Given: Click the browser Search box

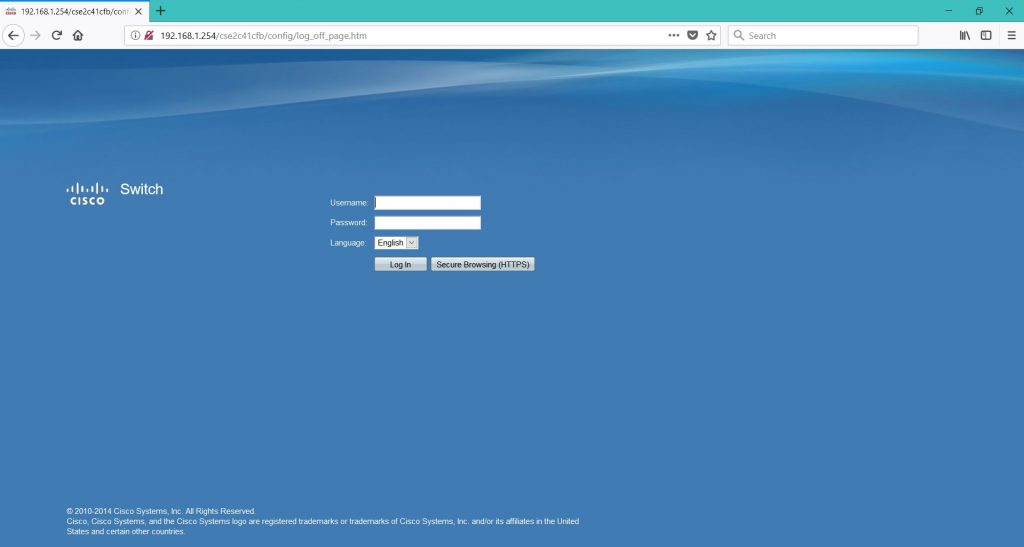Looking at the screenshot, I should pyautogui.click(x=823, y=35).
